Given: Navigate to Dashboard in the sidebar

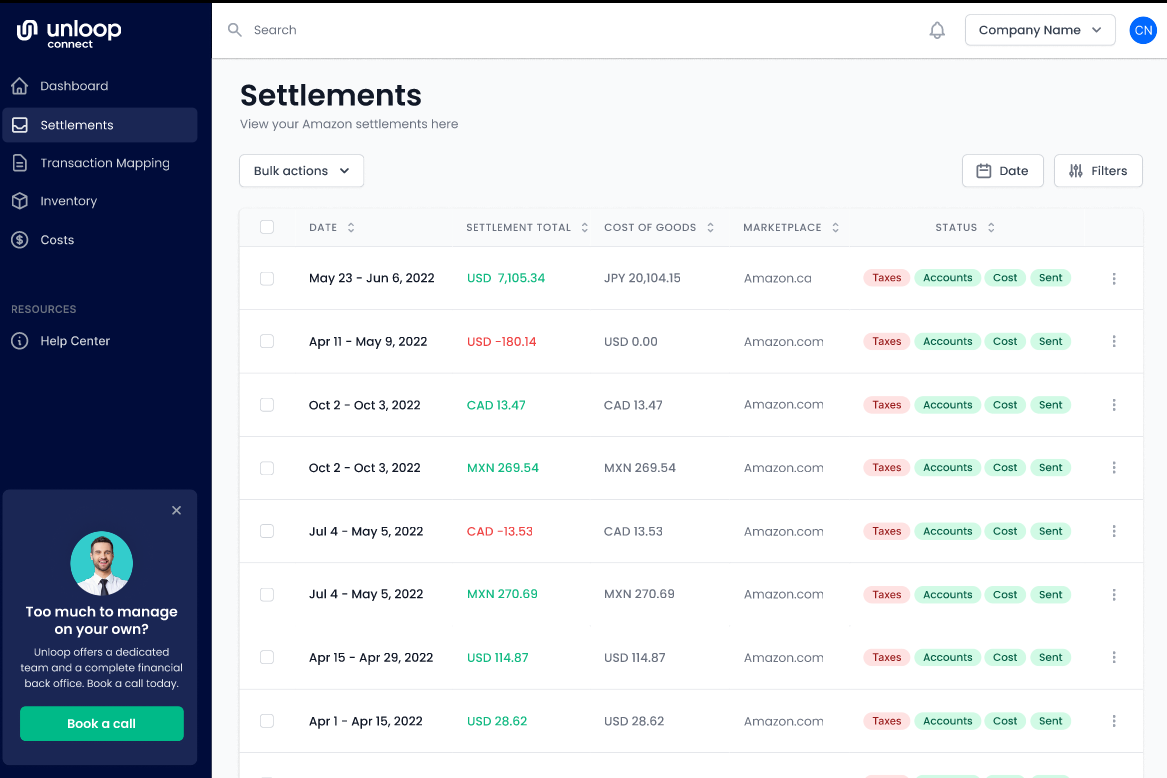Looking at the screenshot, I should tap(76, 86).
